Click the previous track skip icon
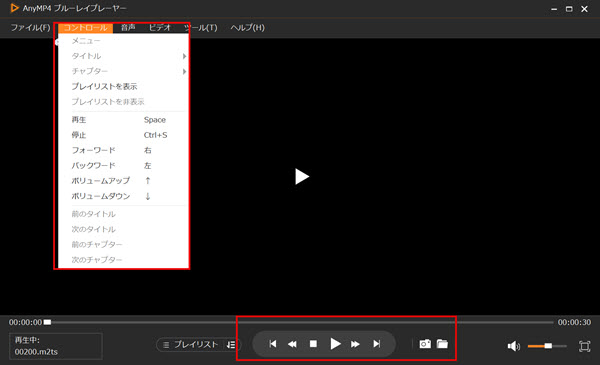Screen dimensions: 600x365 point(272,344)
